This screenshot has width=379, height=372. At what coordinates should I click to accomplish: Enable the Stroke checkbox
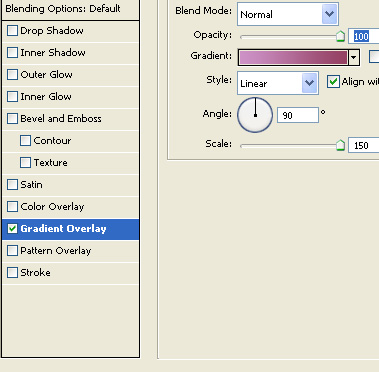point(12,273)
